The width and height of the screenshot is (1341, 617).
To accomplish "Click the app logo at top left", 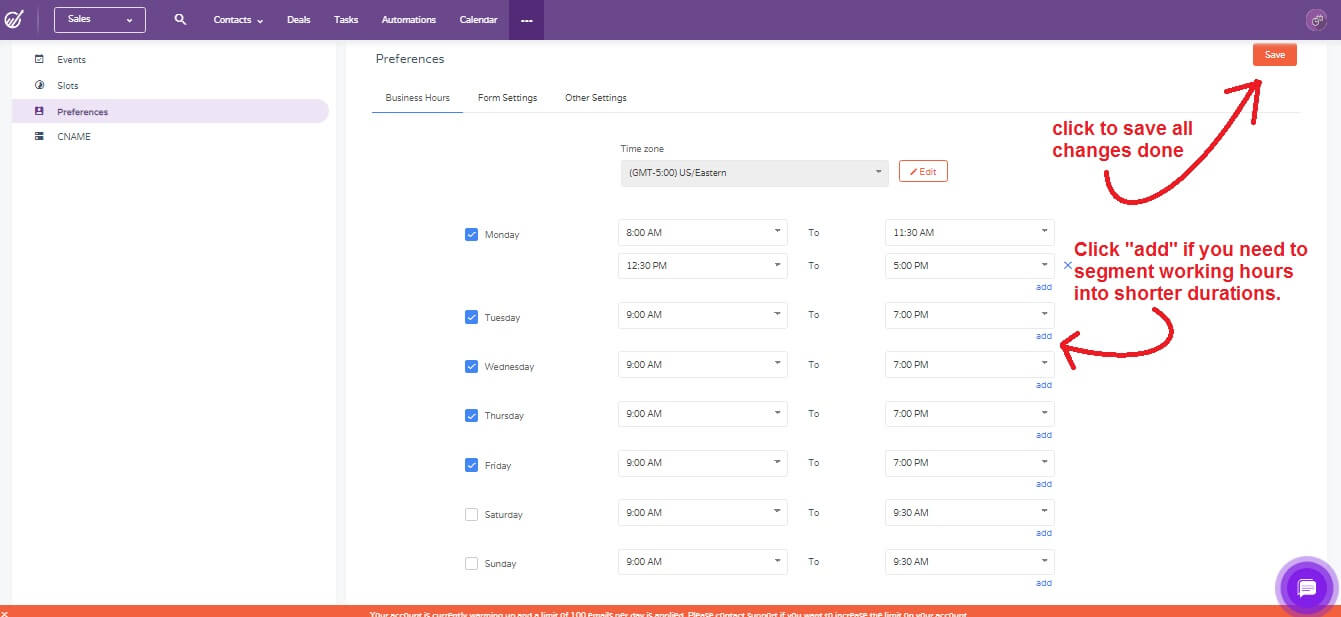I will [12, 19].
